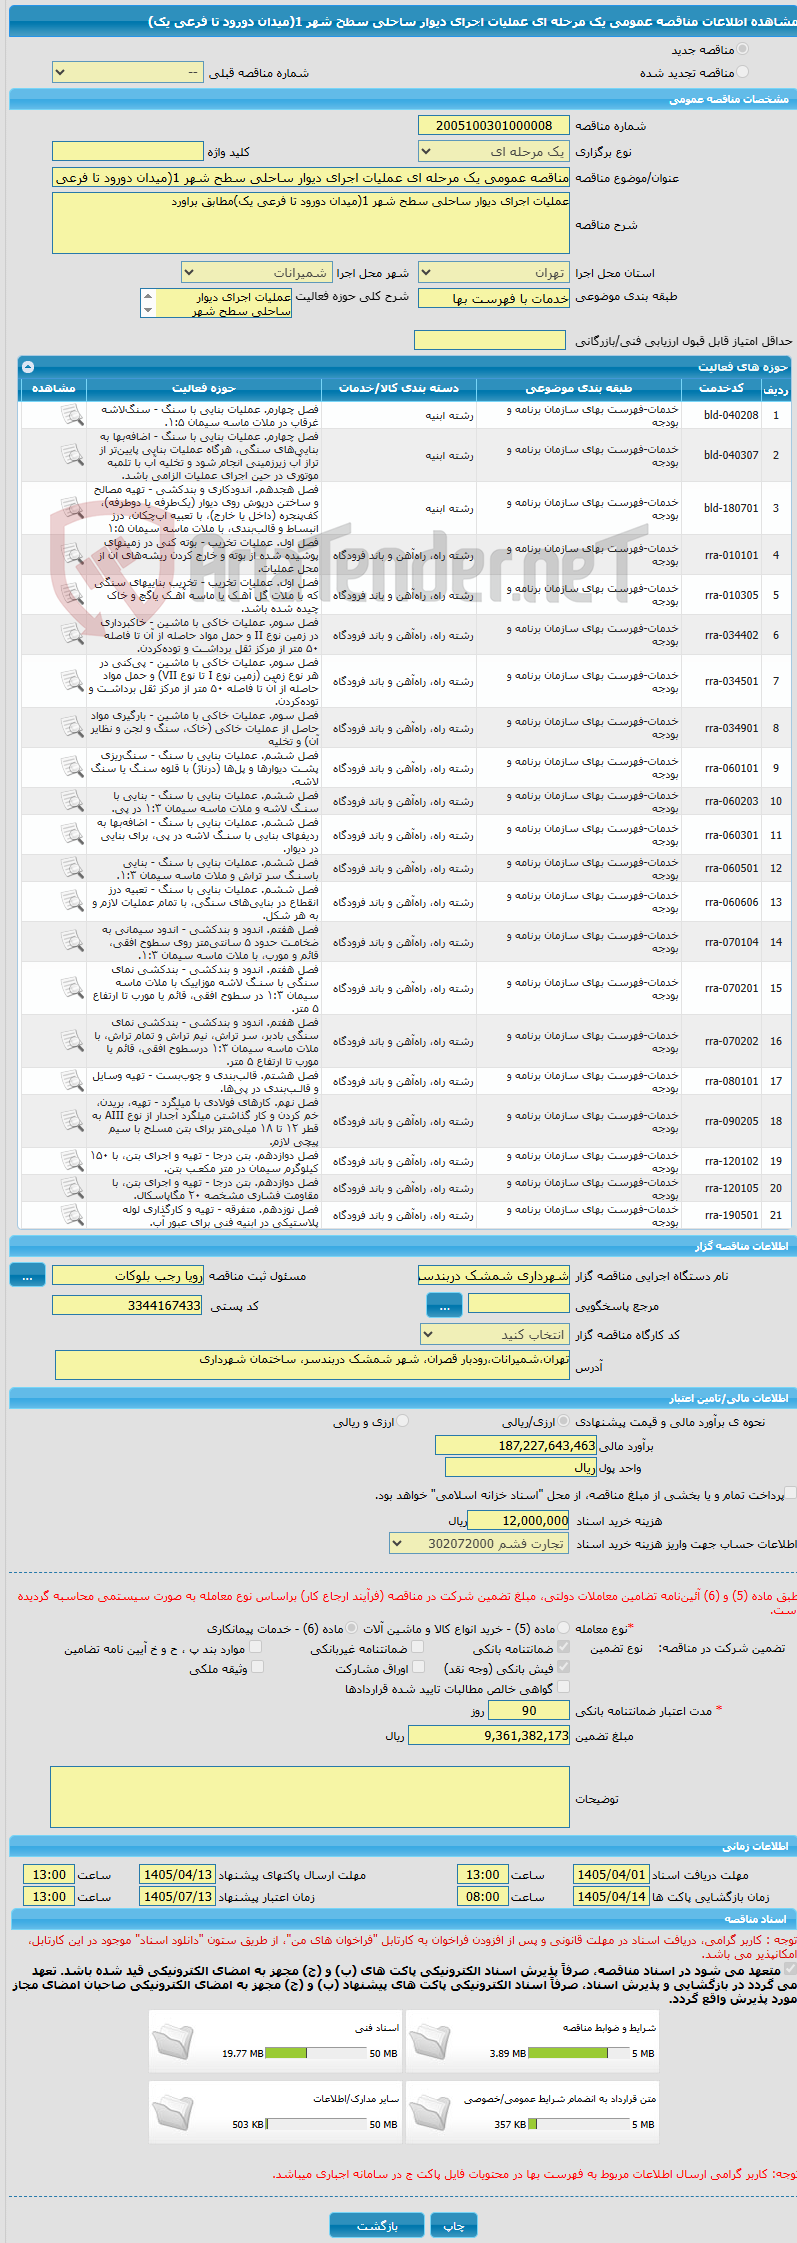Click the طبقه بندی موضوعی column header
This screenshot has width=797, height=2243.
click(579, 388)
